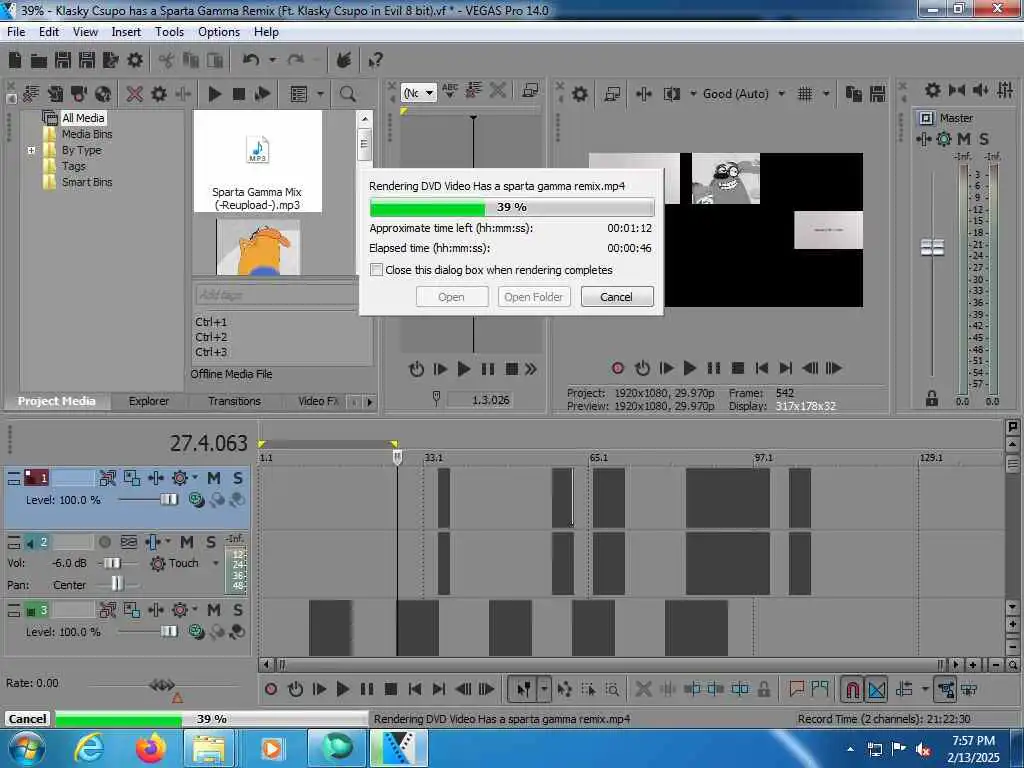
Task: Click the What's This help icon
Action: [375, 61]
